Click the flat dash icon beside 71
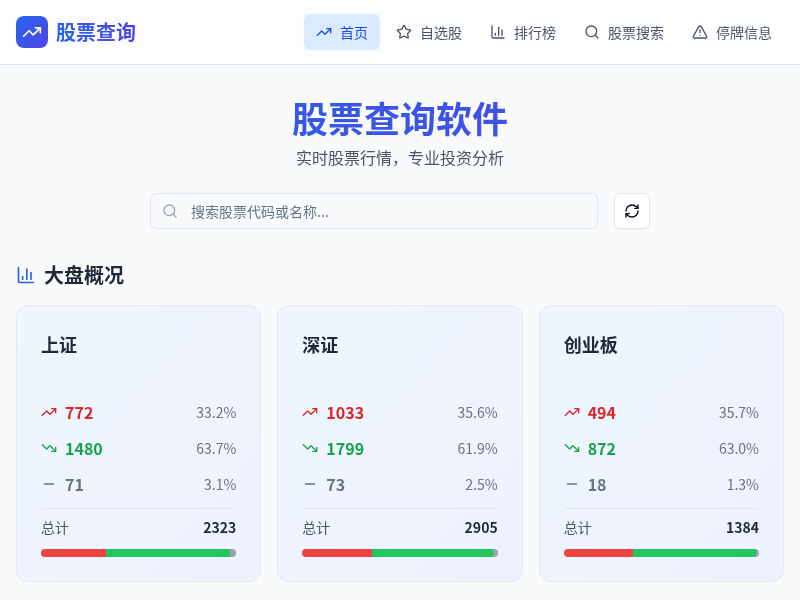800x600 pixels. (x=49, y=484)
